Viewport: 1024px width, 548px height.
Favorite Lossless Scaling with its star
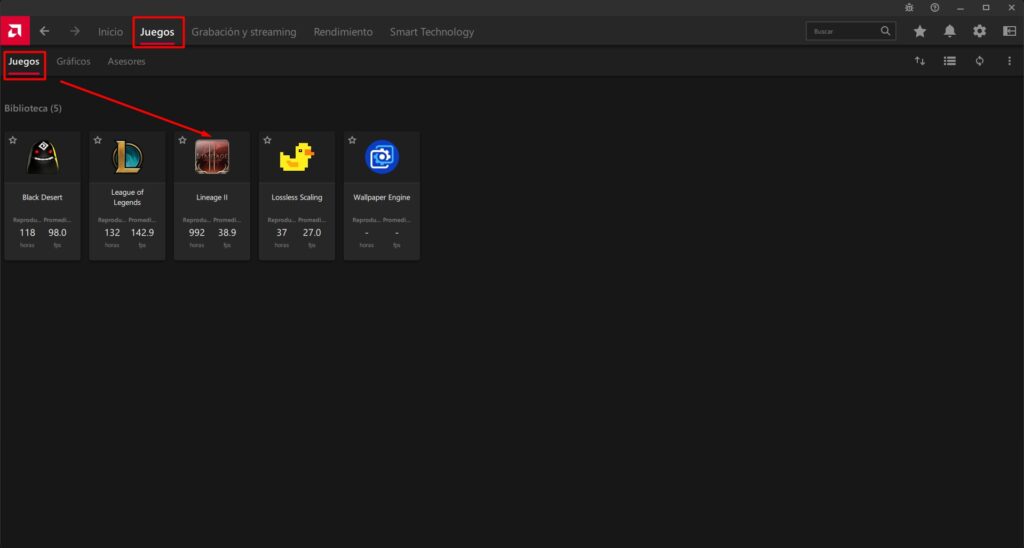pyautogui.click(x=268, y=140)
